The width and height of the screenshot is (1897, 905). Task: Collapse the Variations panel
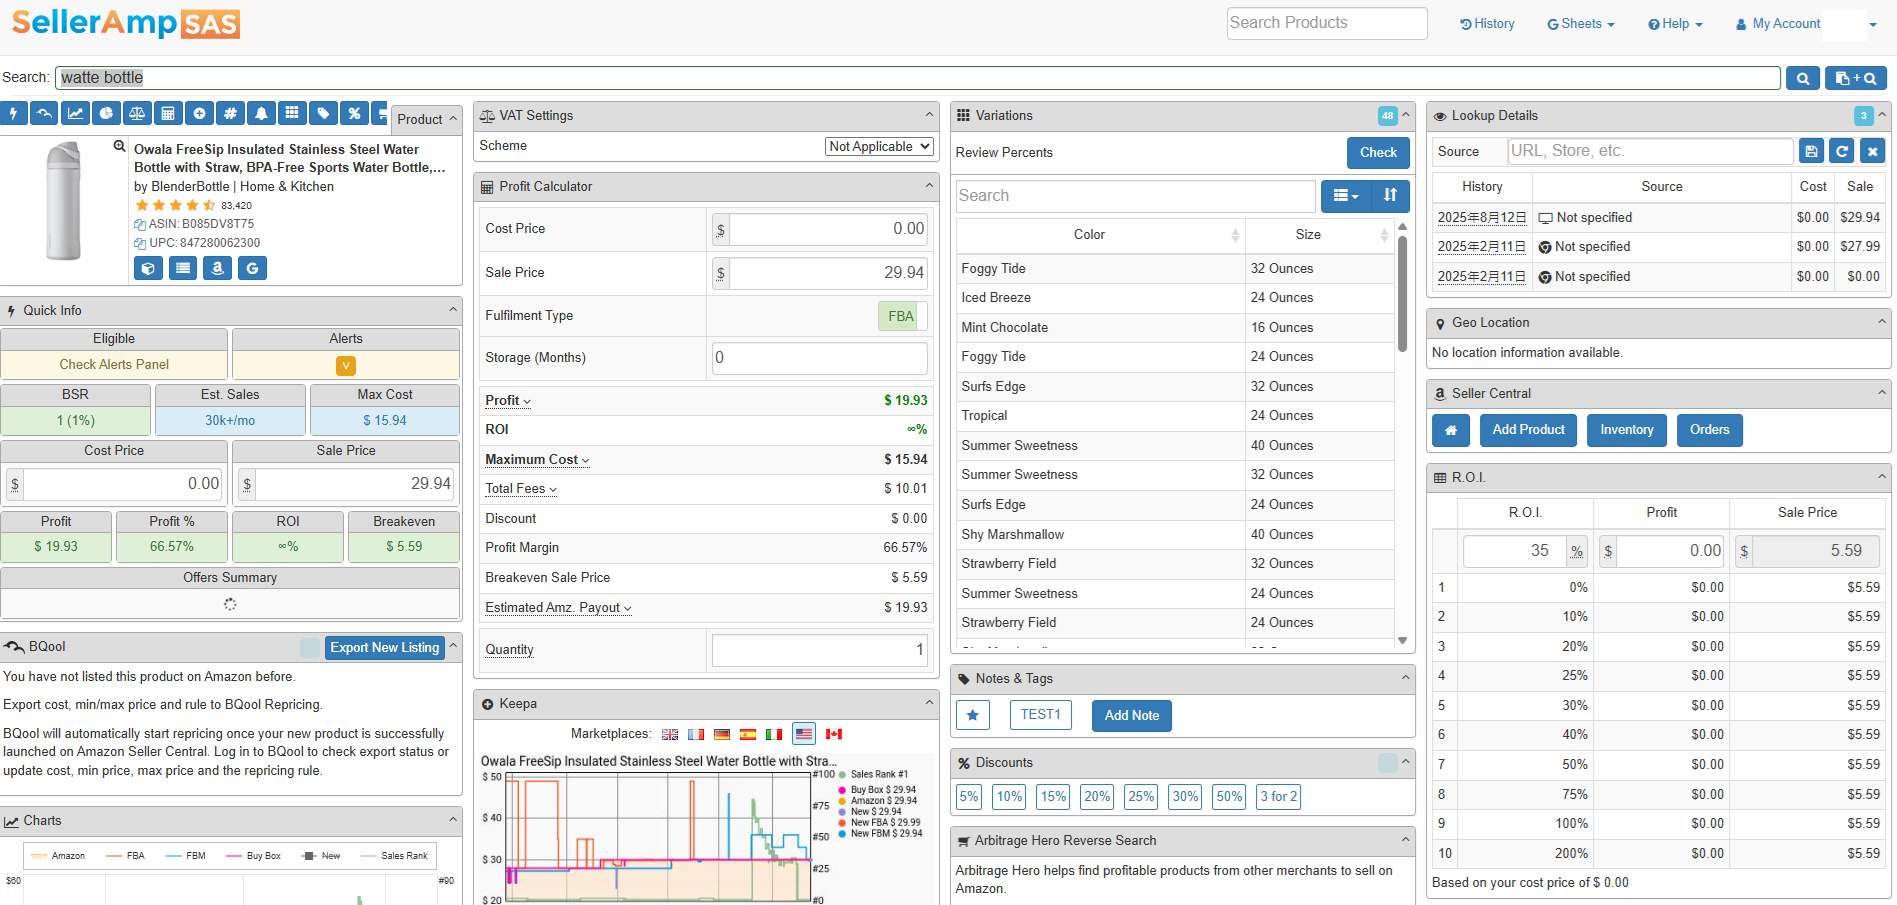[x=1405, y=115]
